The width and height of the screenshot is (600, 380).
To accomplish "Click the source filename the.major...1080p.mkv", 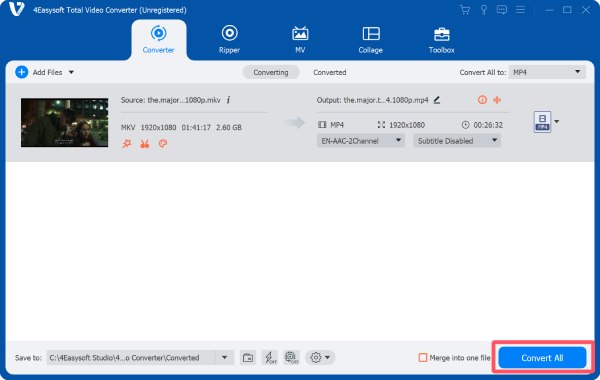I will pos(184,100).
